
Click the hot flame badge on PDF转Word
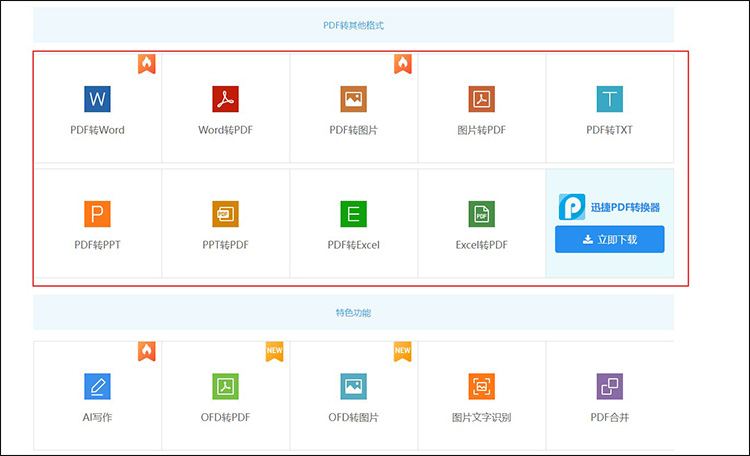pyautogui.click(x=147, y=64)
